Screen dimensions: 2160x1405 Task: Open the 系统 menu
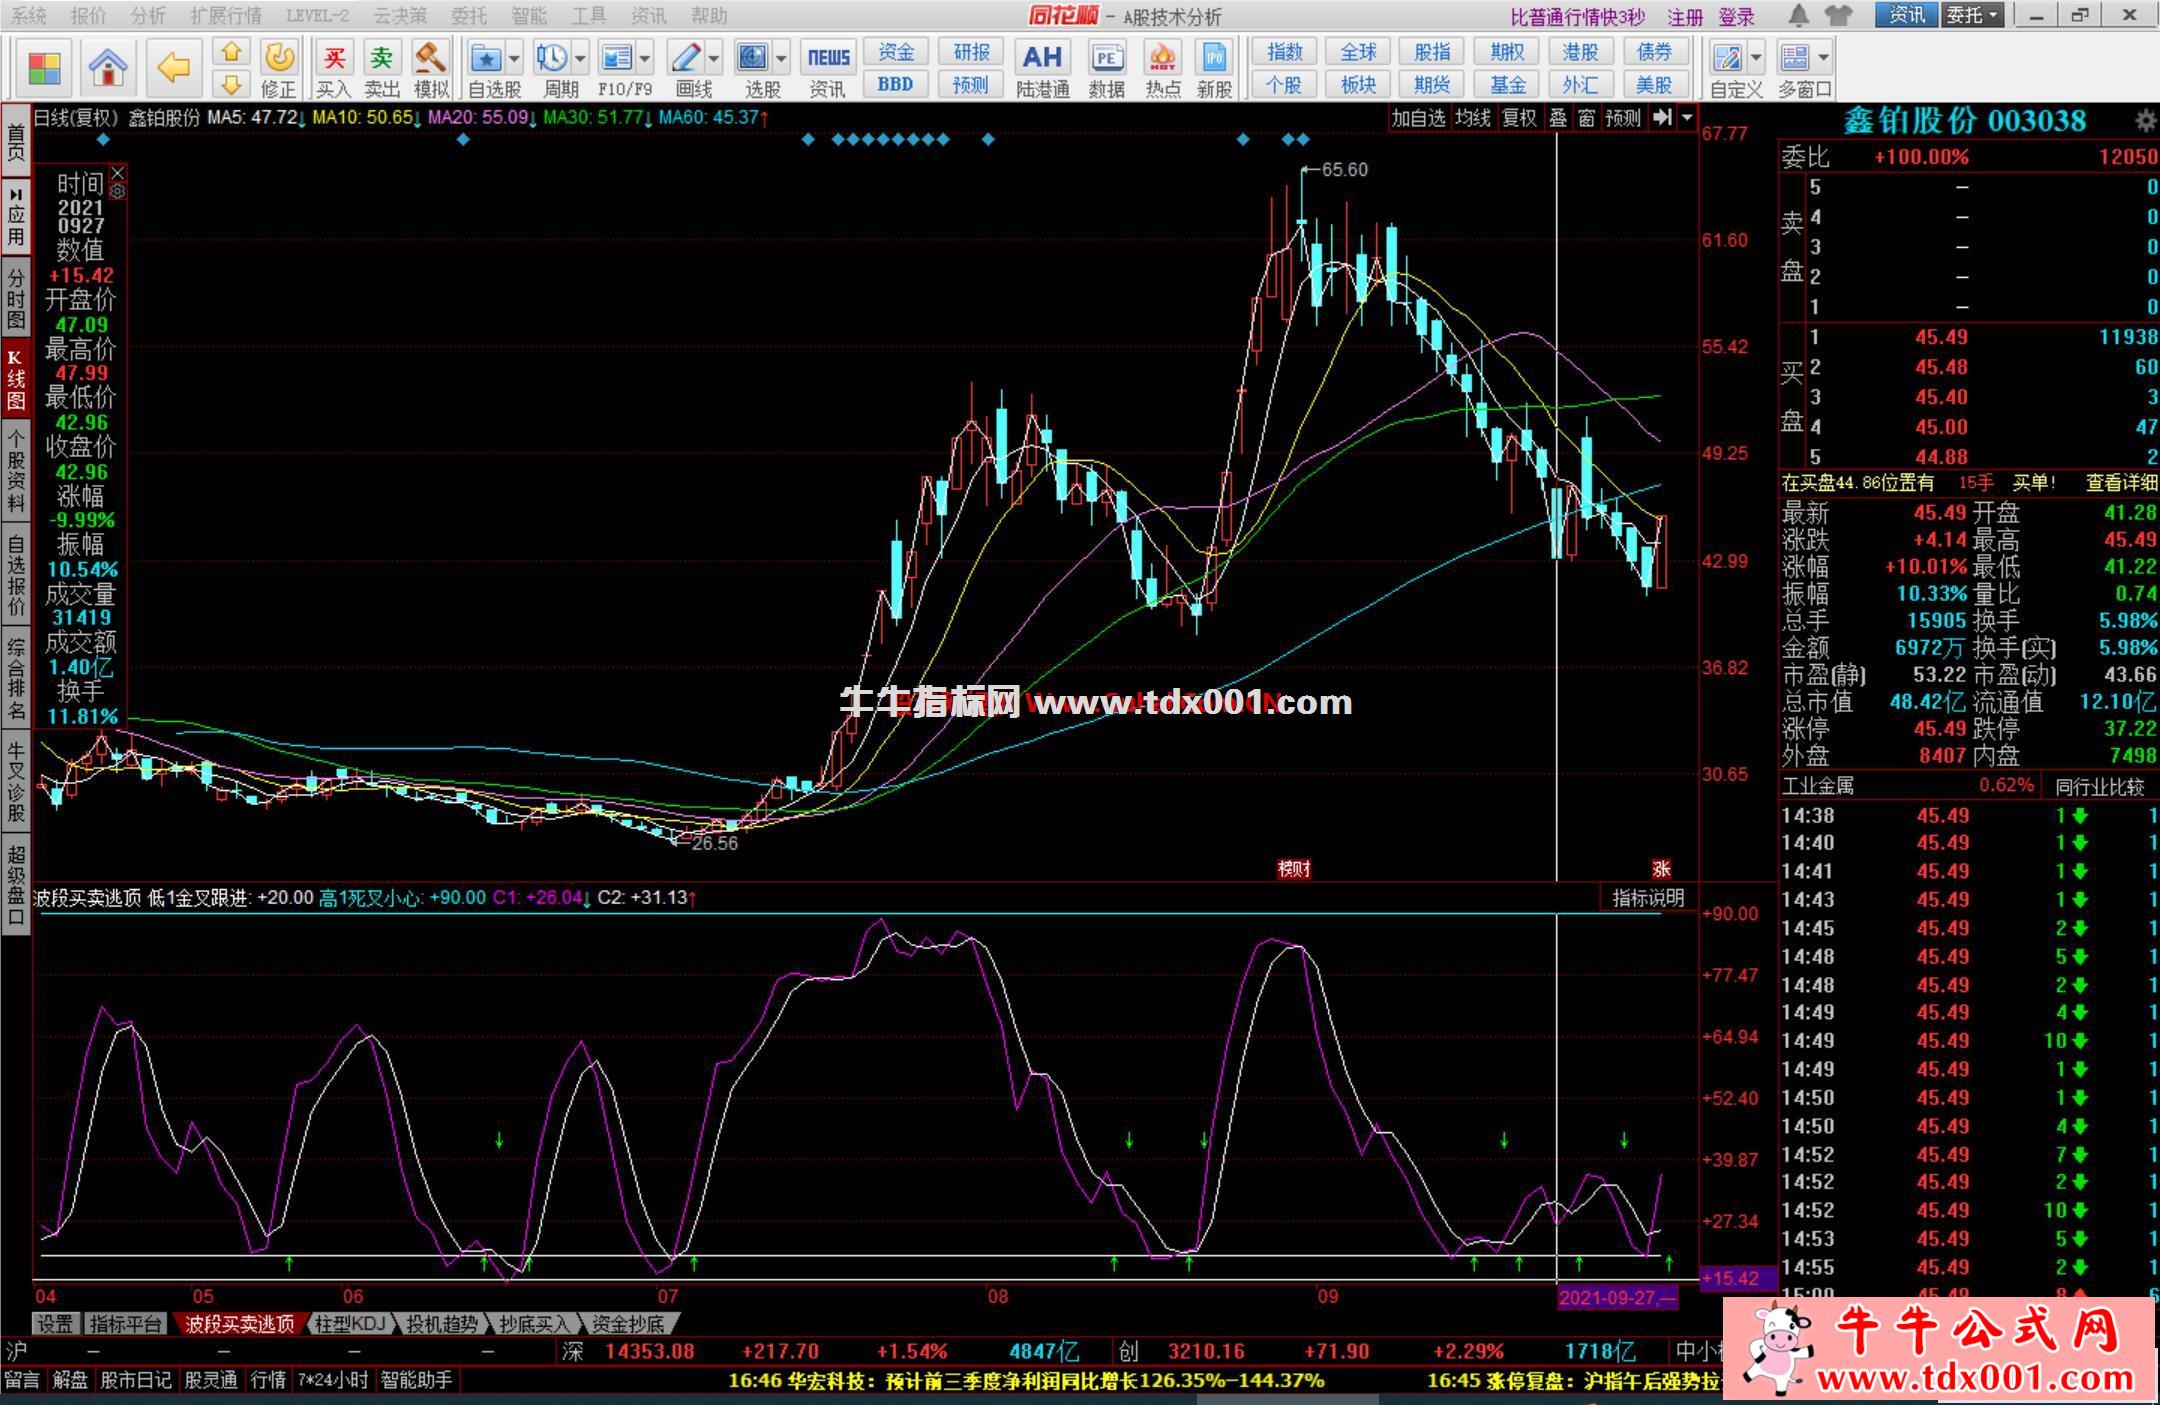point(28,16)
